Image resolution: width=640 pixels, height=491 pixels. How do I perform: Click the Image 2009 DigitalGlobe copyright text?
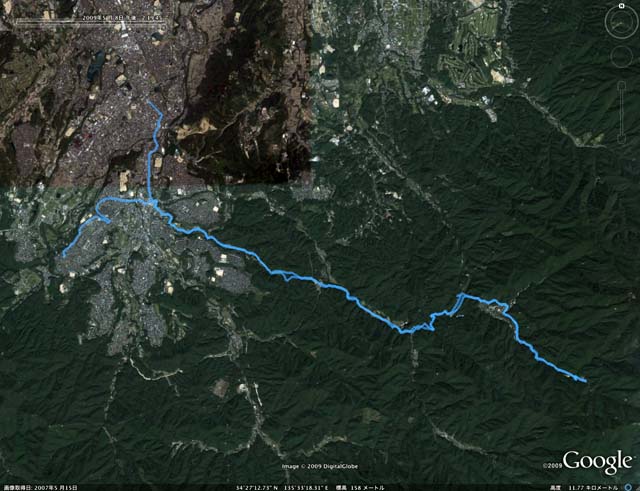tap(320, 467)
